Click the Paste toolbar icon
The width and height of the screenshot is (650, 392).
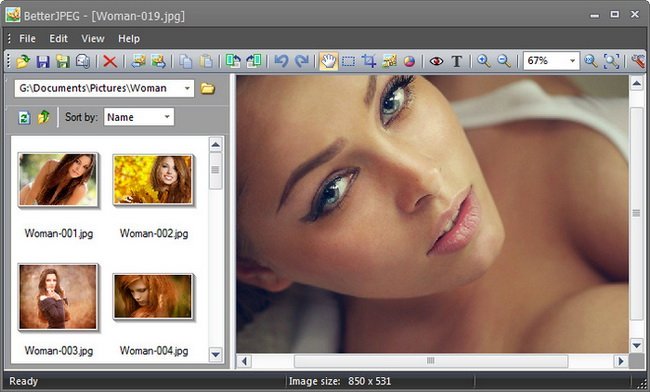click(206, 61)
